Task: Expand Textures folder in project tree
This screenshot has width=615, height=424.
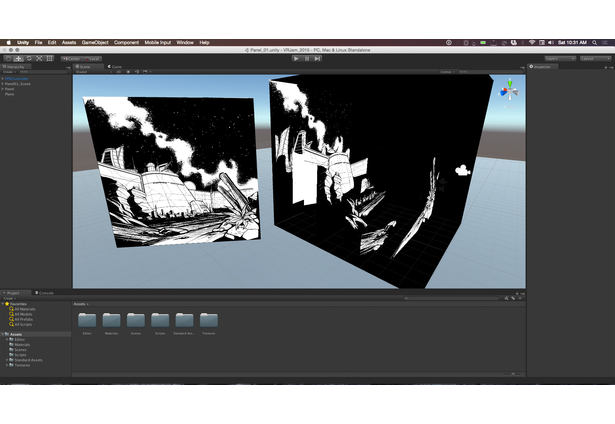Action: [x=7, y=365]
